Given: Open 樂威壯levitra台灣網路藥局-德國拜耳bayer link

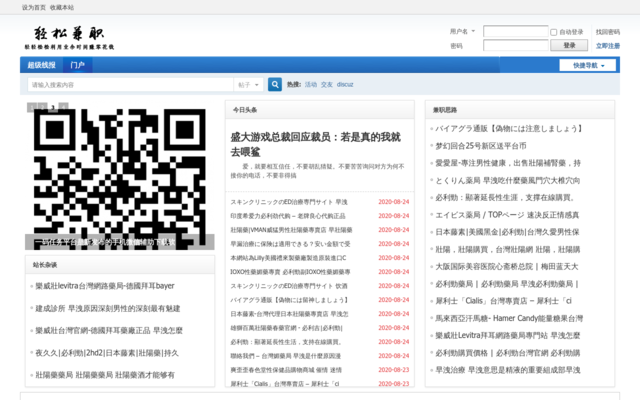Looking at the screenshot, I should (105, 286).
